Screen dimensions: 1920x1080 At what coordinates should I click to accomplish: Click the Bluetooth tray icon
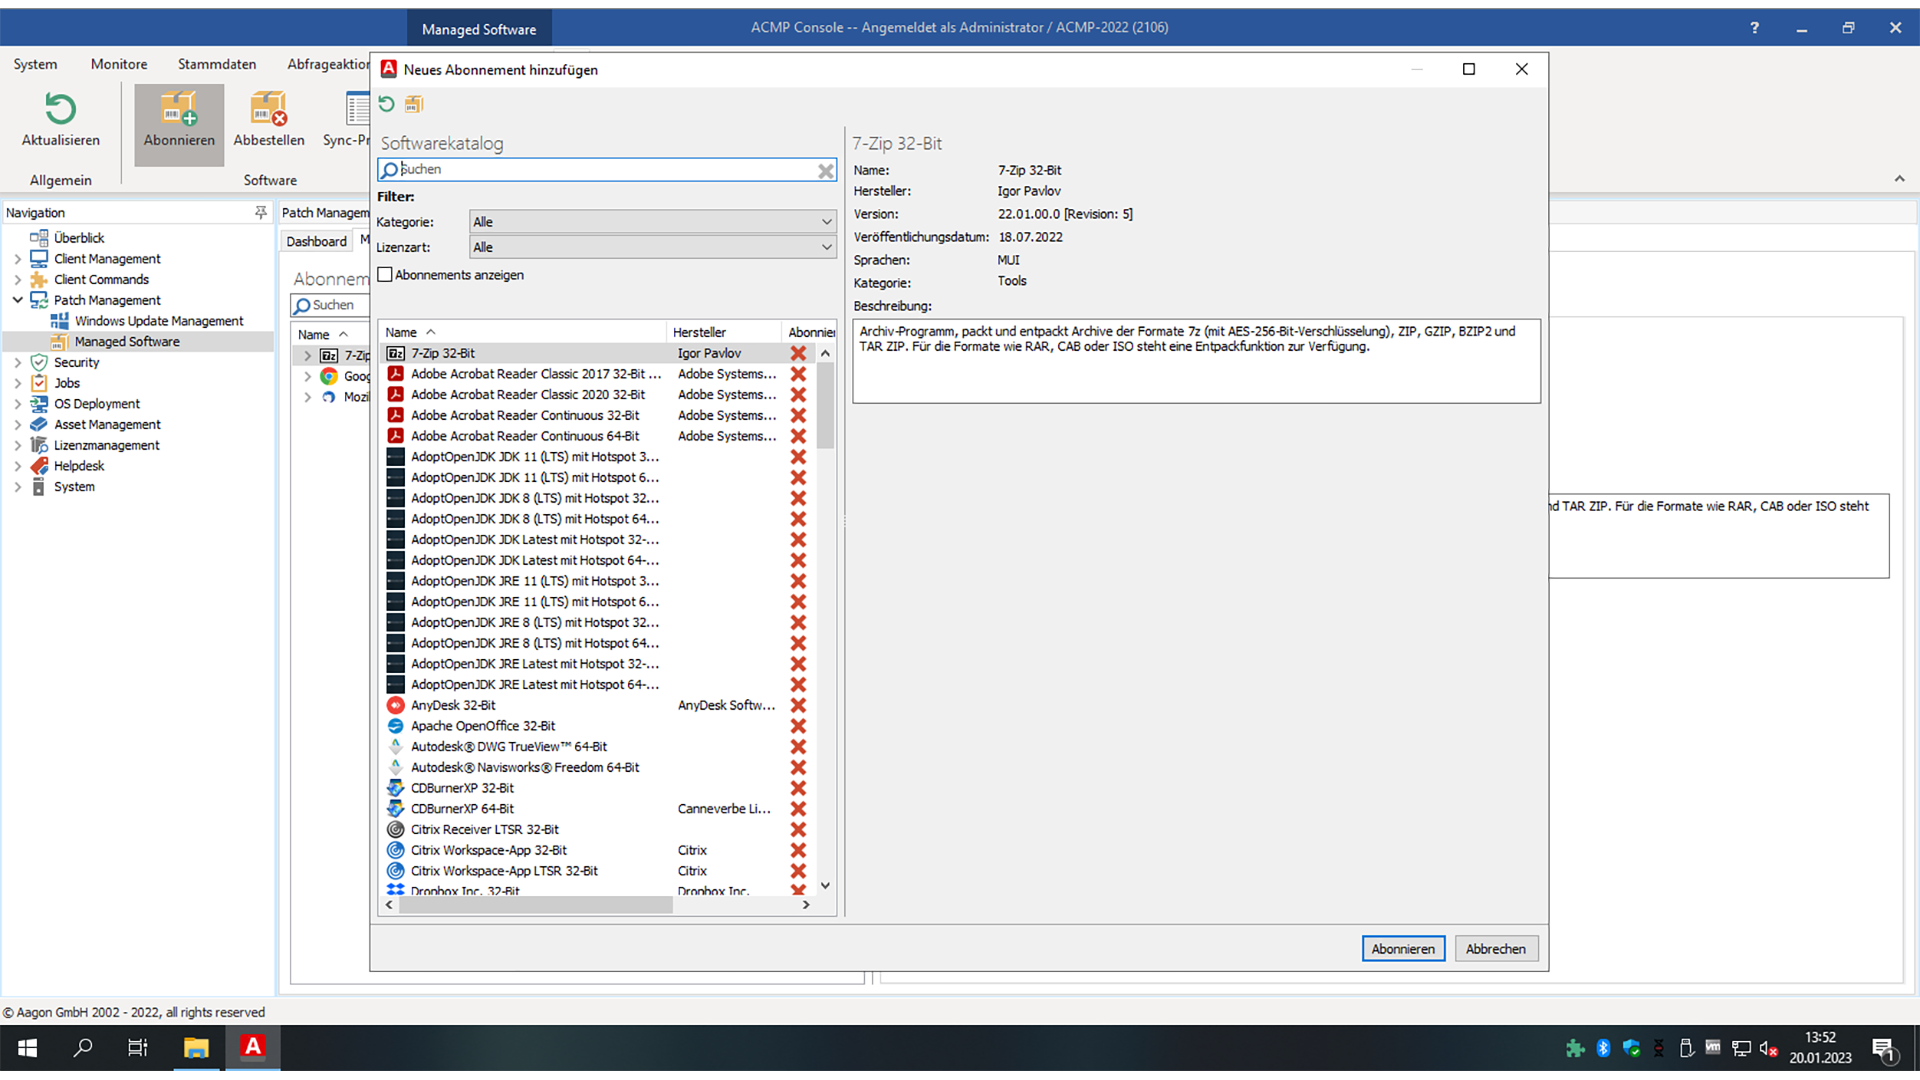click(x=1603, y=1048)
